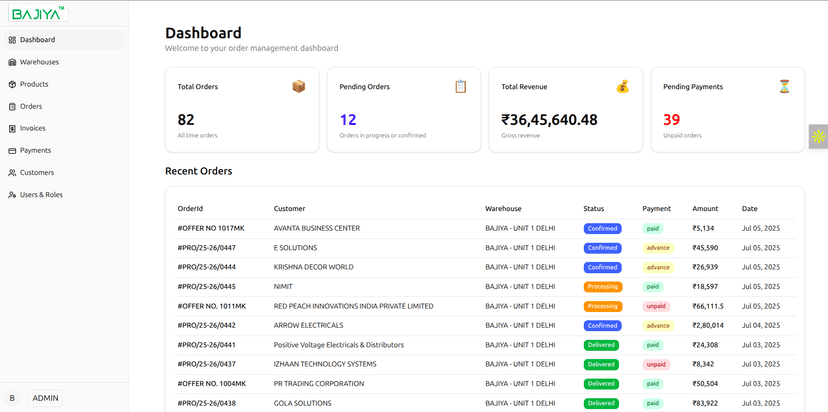Click customer Positive Voltage Electricals & Distributors

tap(338, 345)
